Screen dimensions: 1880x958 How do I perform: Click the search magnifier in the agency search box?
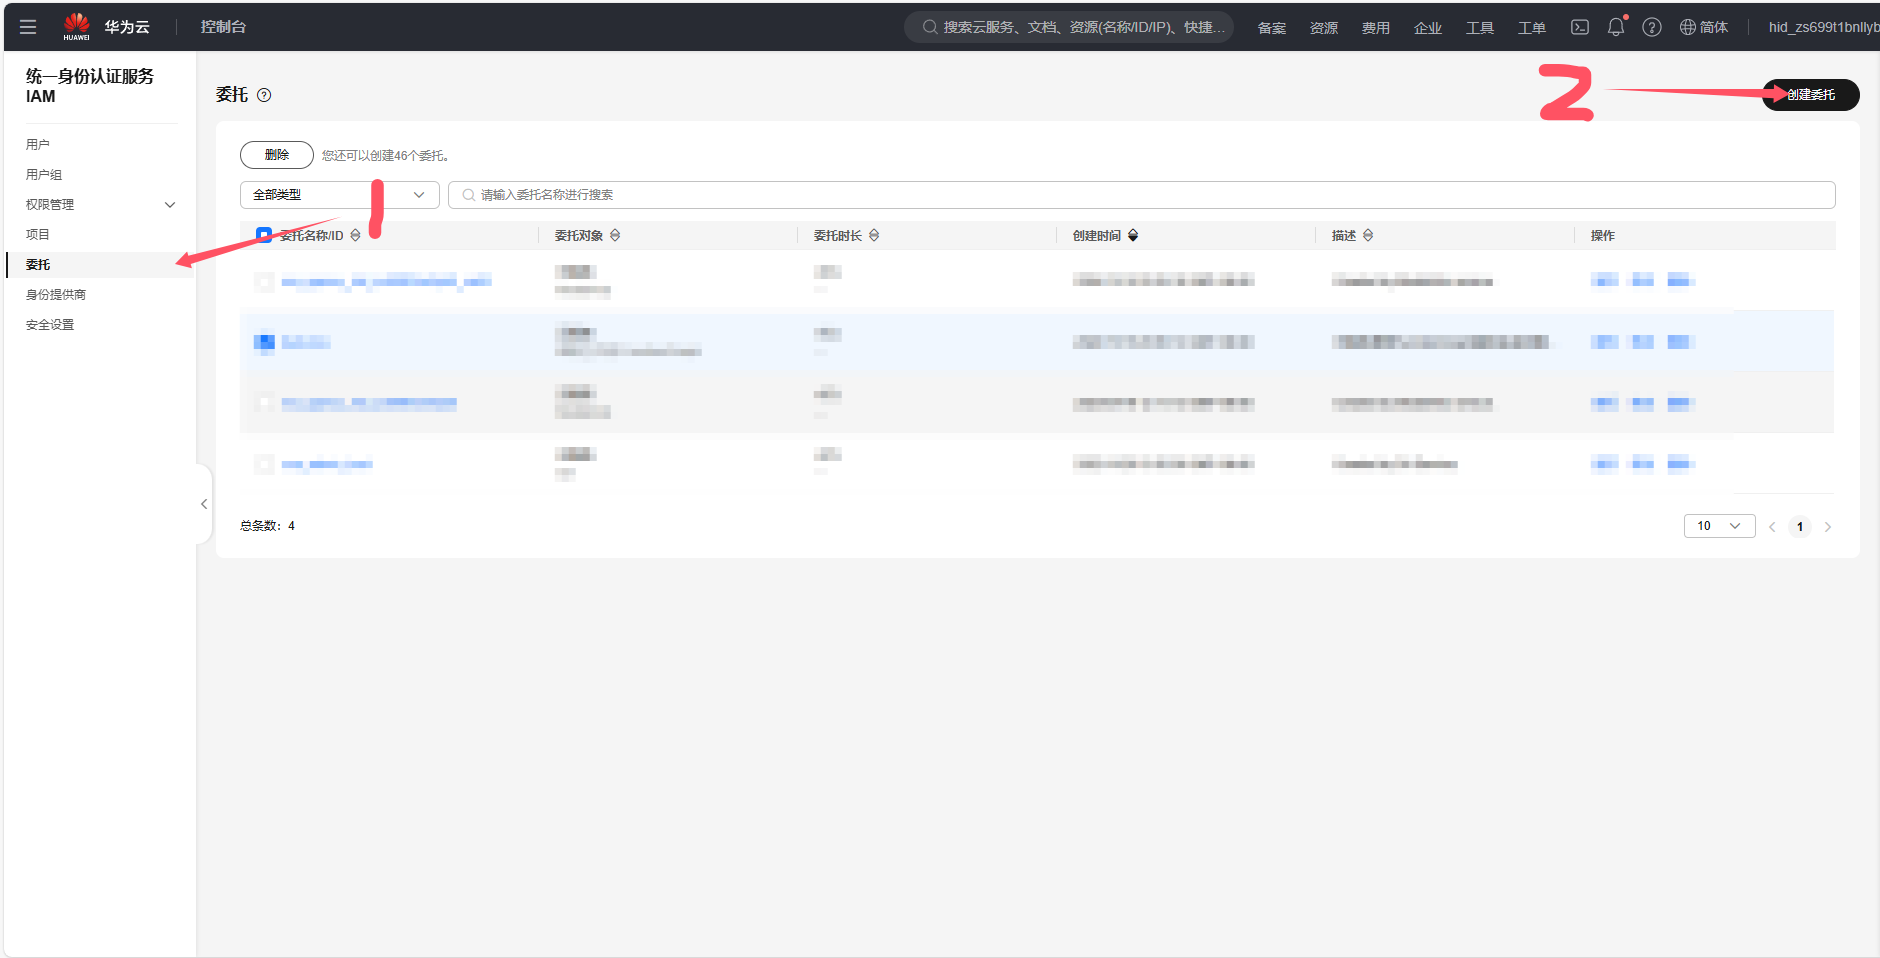tap(468, 195)
